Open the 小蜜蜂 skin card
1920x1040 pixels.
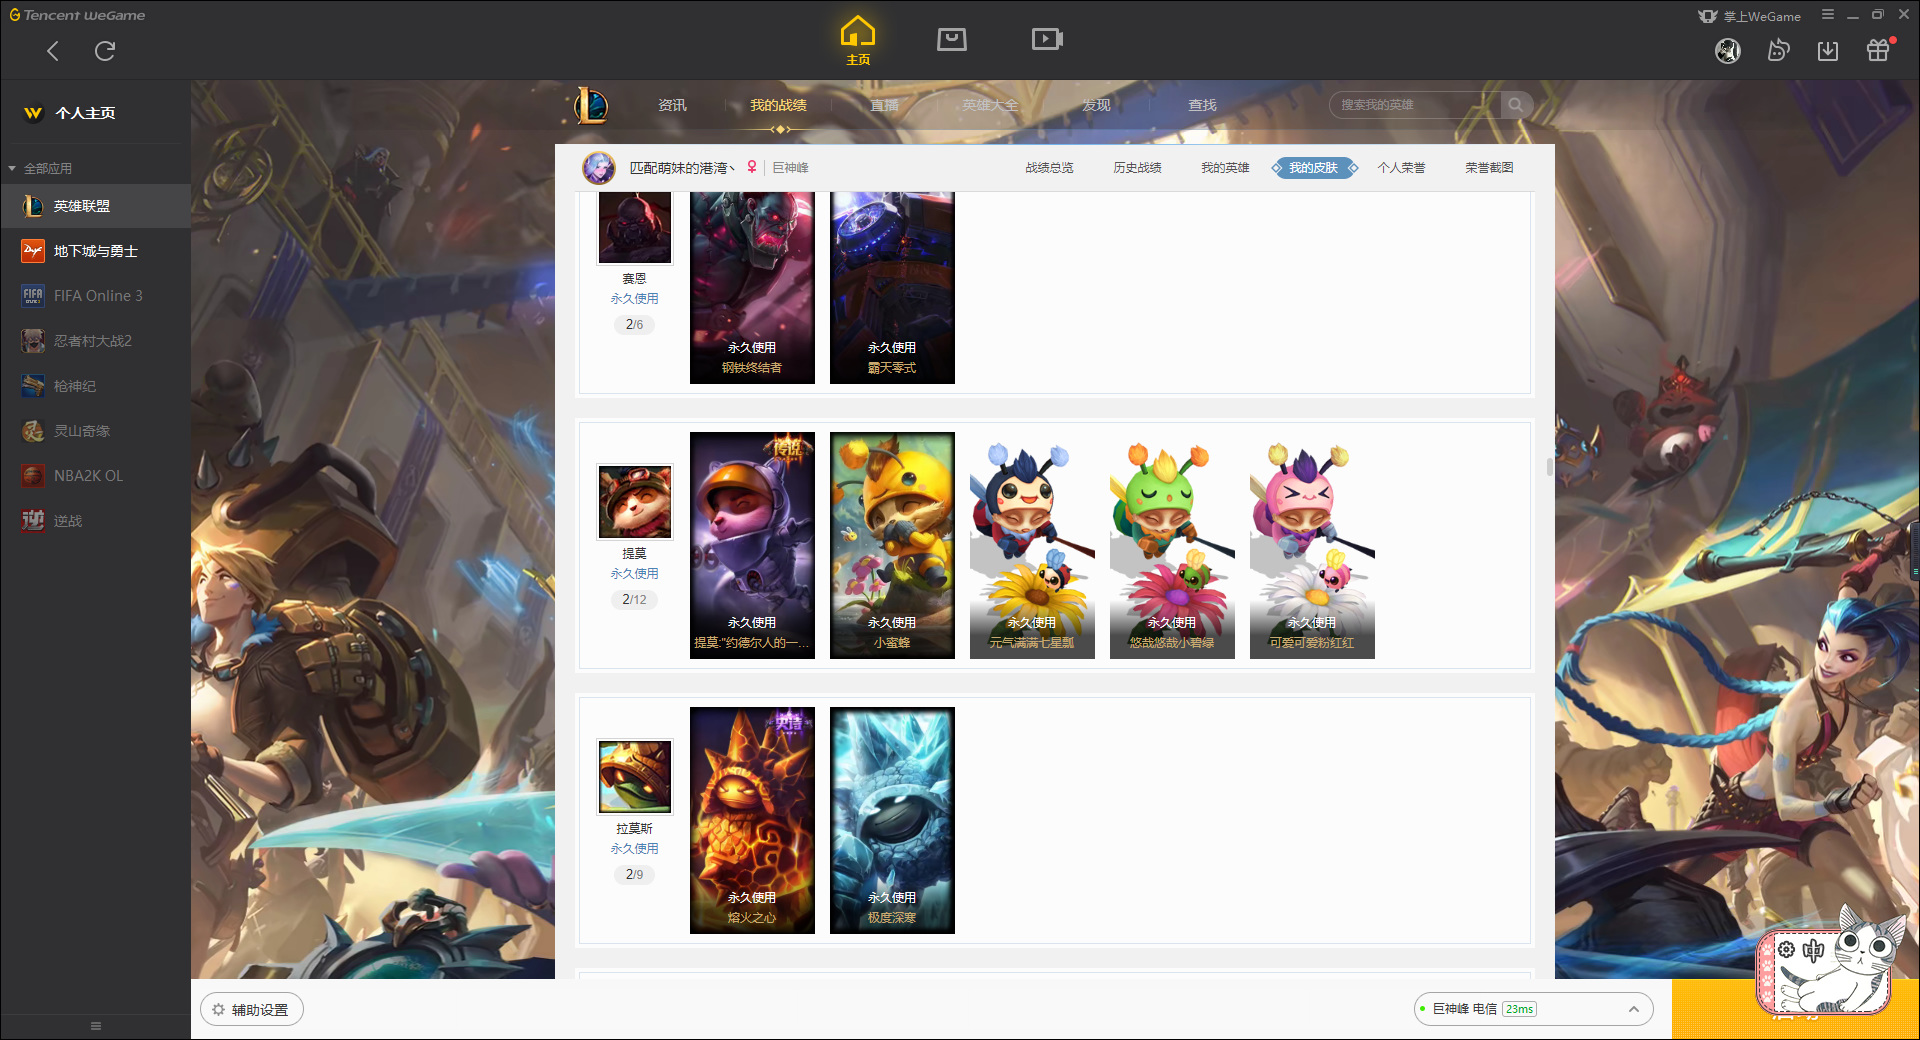click(x=892, y=545)
